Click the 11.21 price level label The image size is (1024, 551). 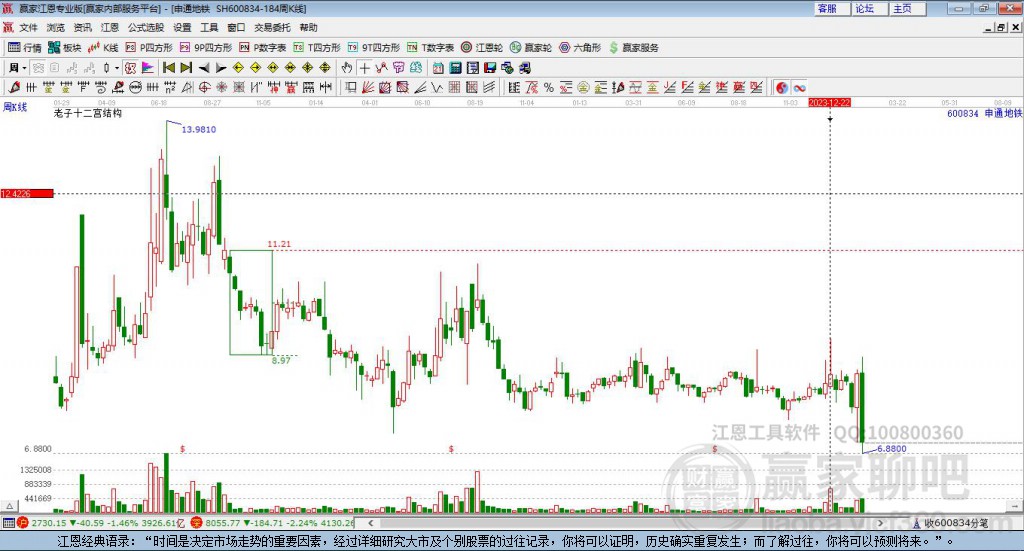click(x=279, y=244)
